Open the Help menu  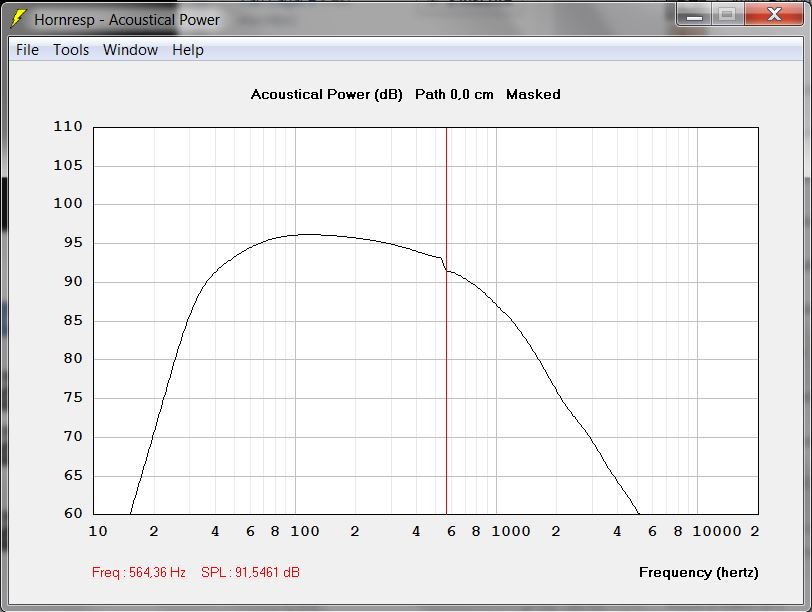coord(187,50)
